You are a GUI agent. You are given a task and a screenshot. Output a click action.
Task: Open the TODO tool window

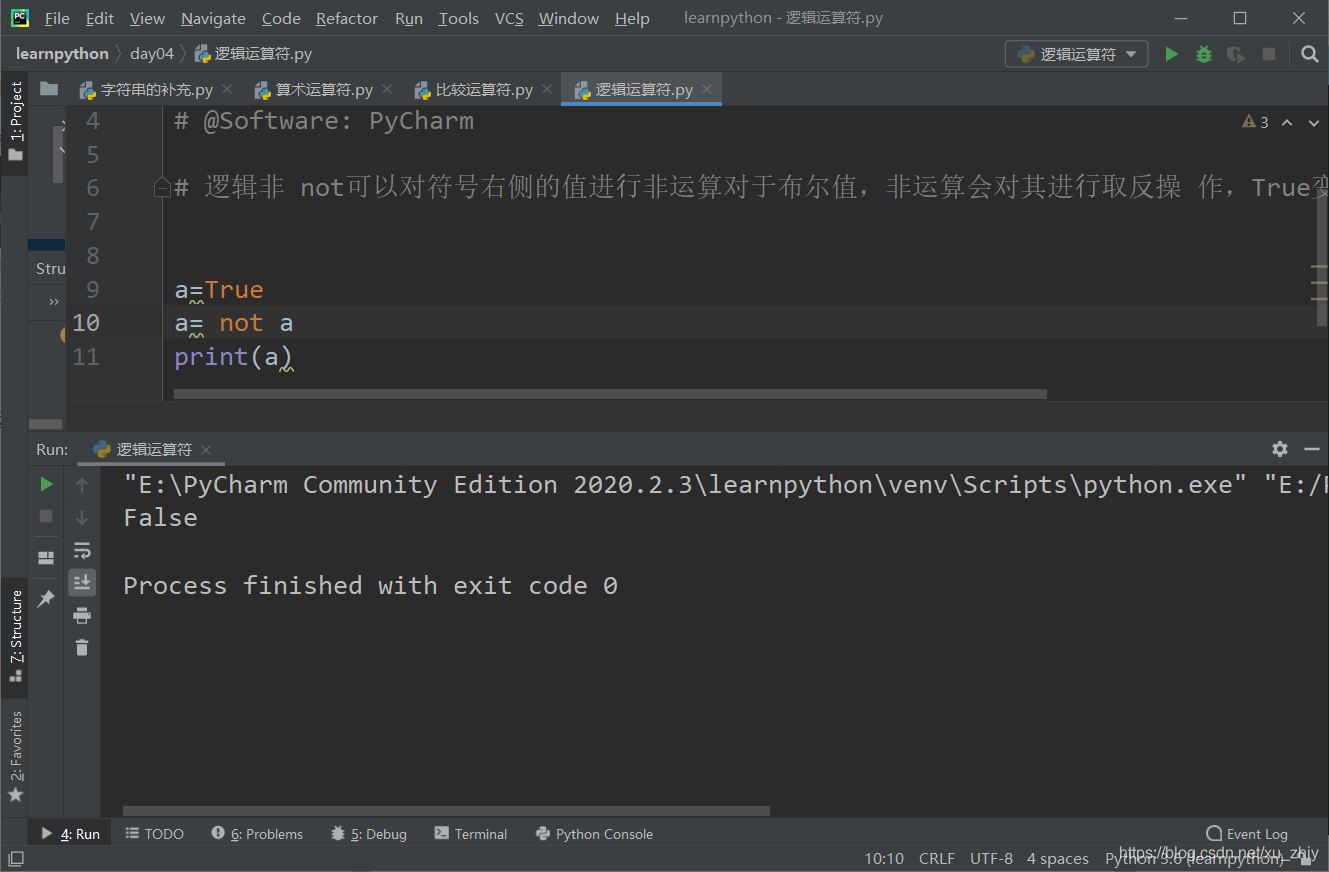click(155, 834)
